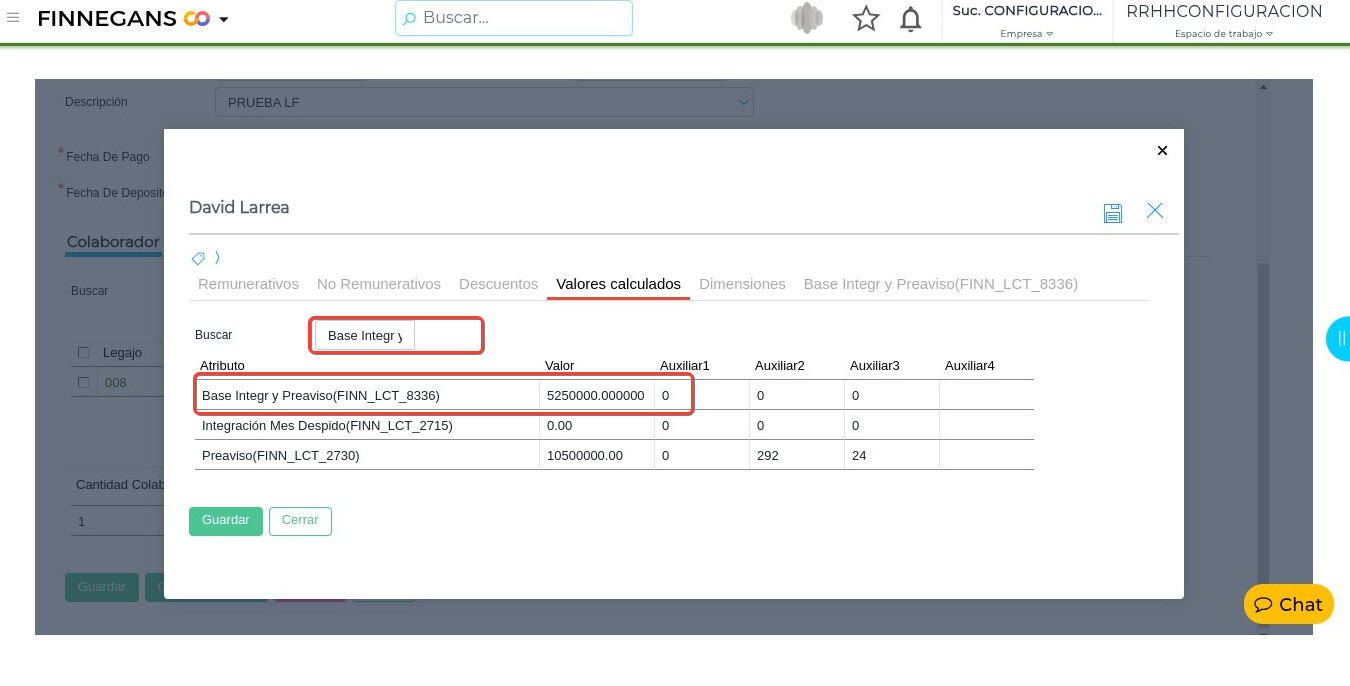The height and width of the screenshot is (686, 1350).
Task: Expand the Empresa selector dropdown
Action: 1026,33
